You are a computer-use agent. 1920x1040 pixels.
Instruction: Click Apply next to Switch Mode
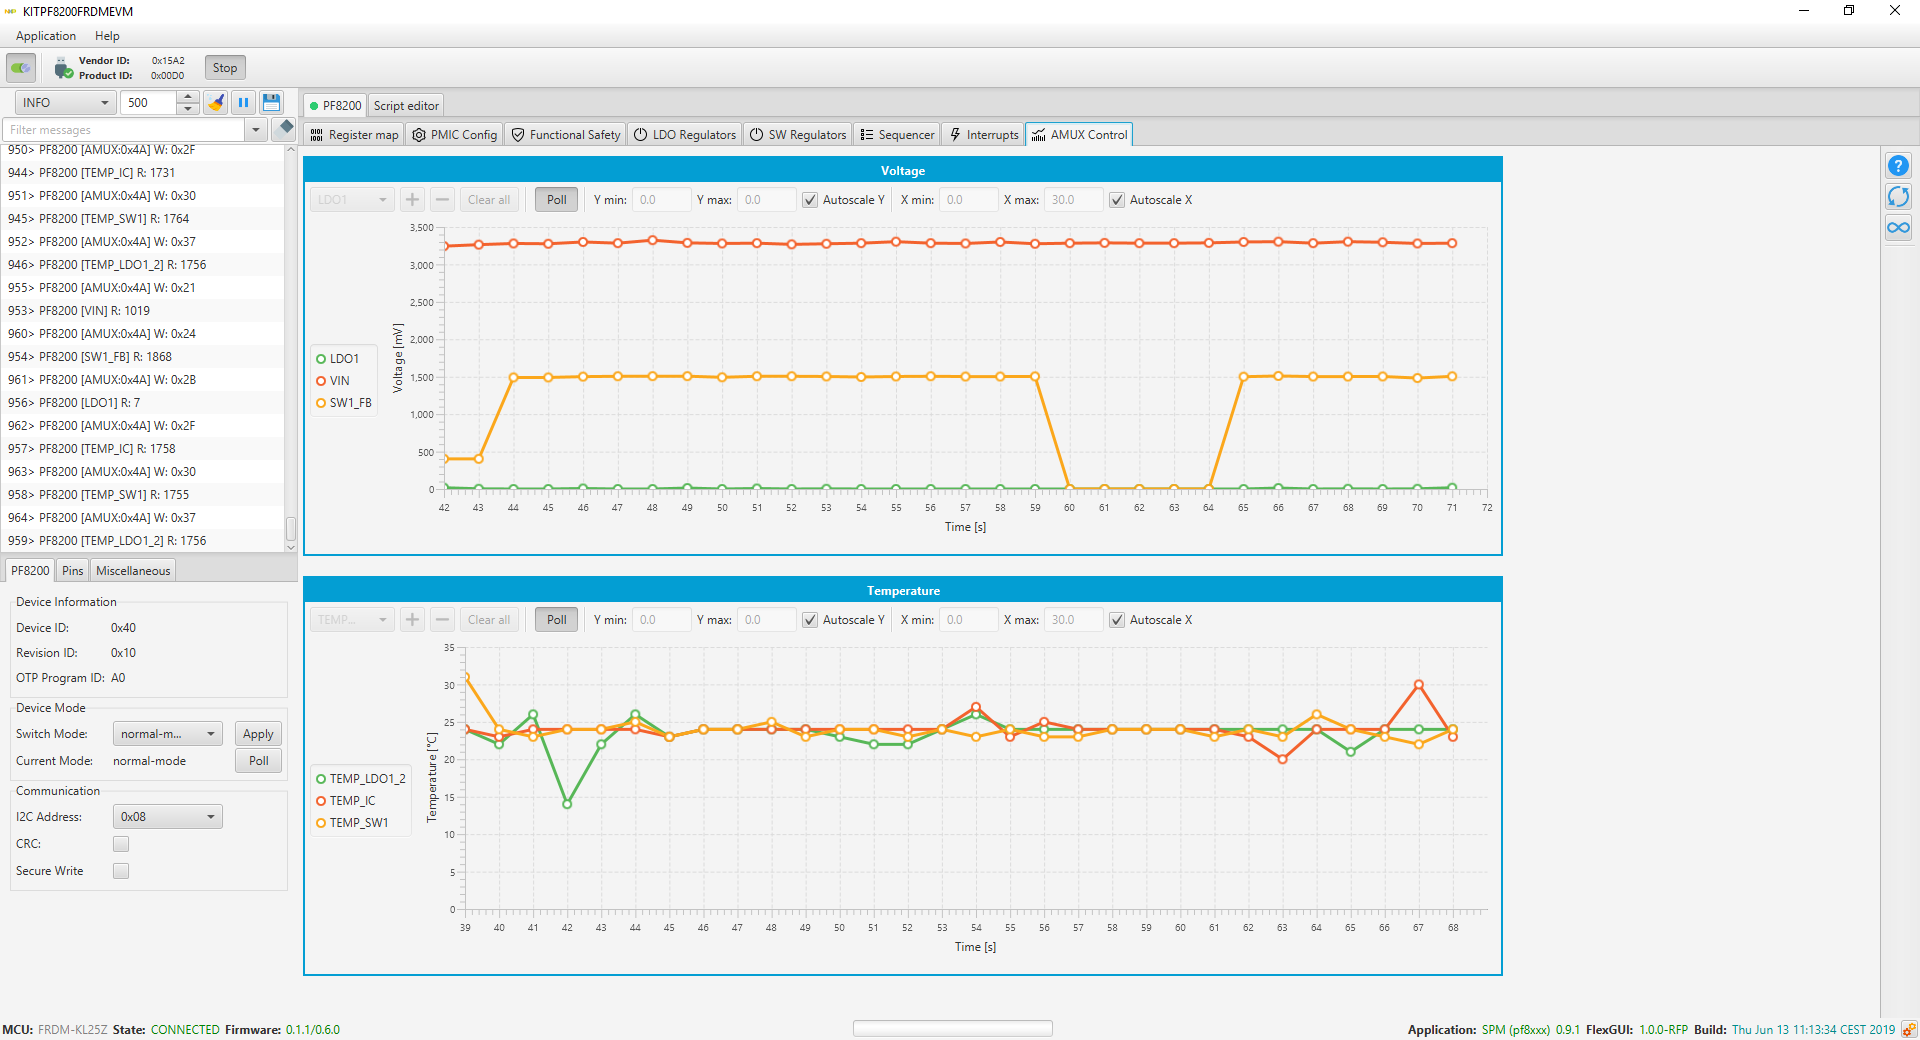(x=258, y=734)
